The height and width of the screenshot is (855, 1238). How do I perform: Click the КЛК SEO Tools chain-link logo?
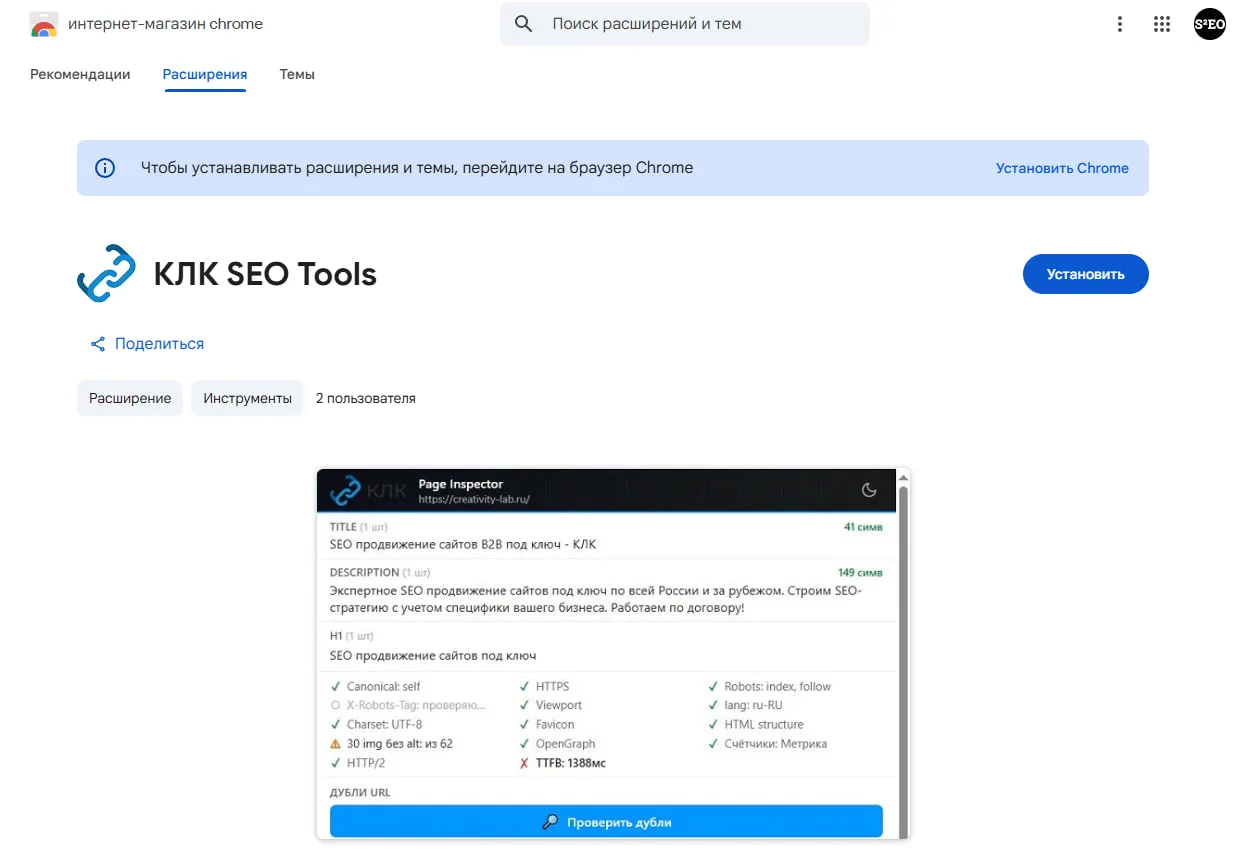click(x=106, y=273)
